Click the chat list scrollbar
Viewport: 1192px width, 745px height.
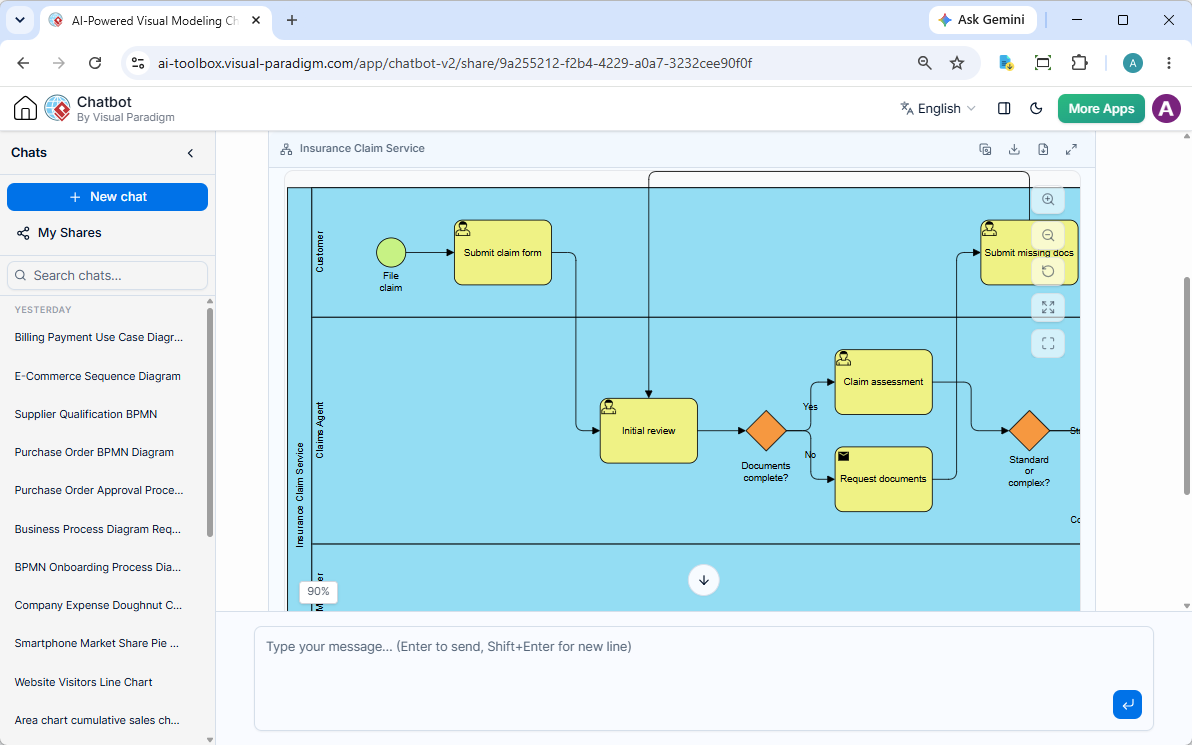(x=210, y=423)
